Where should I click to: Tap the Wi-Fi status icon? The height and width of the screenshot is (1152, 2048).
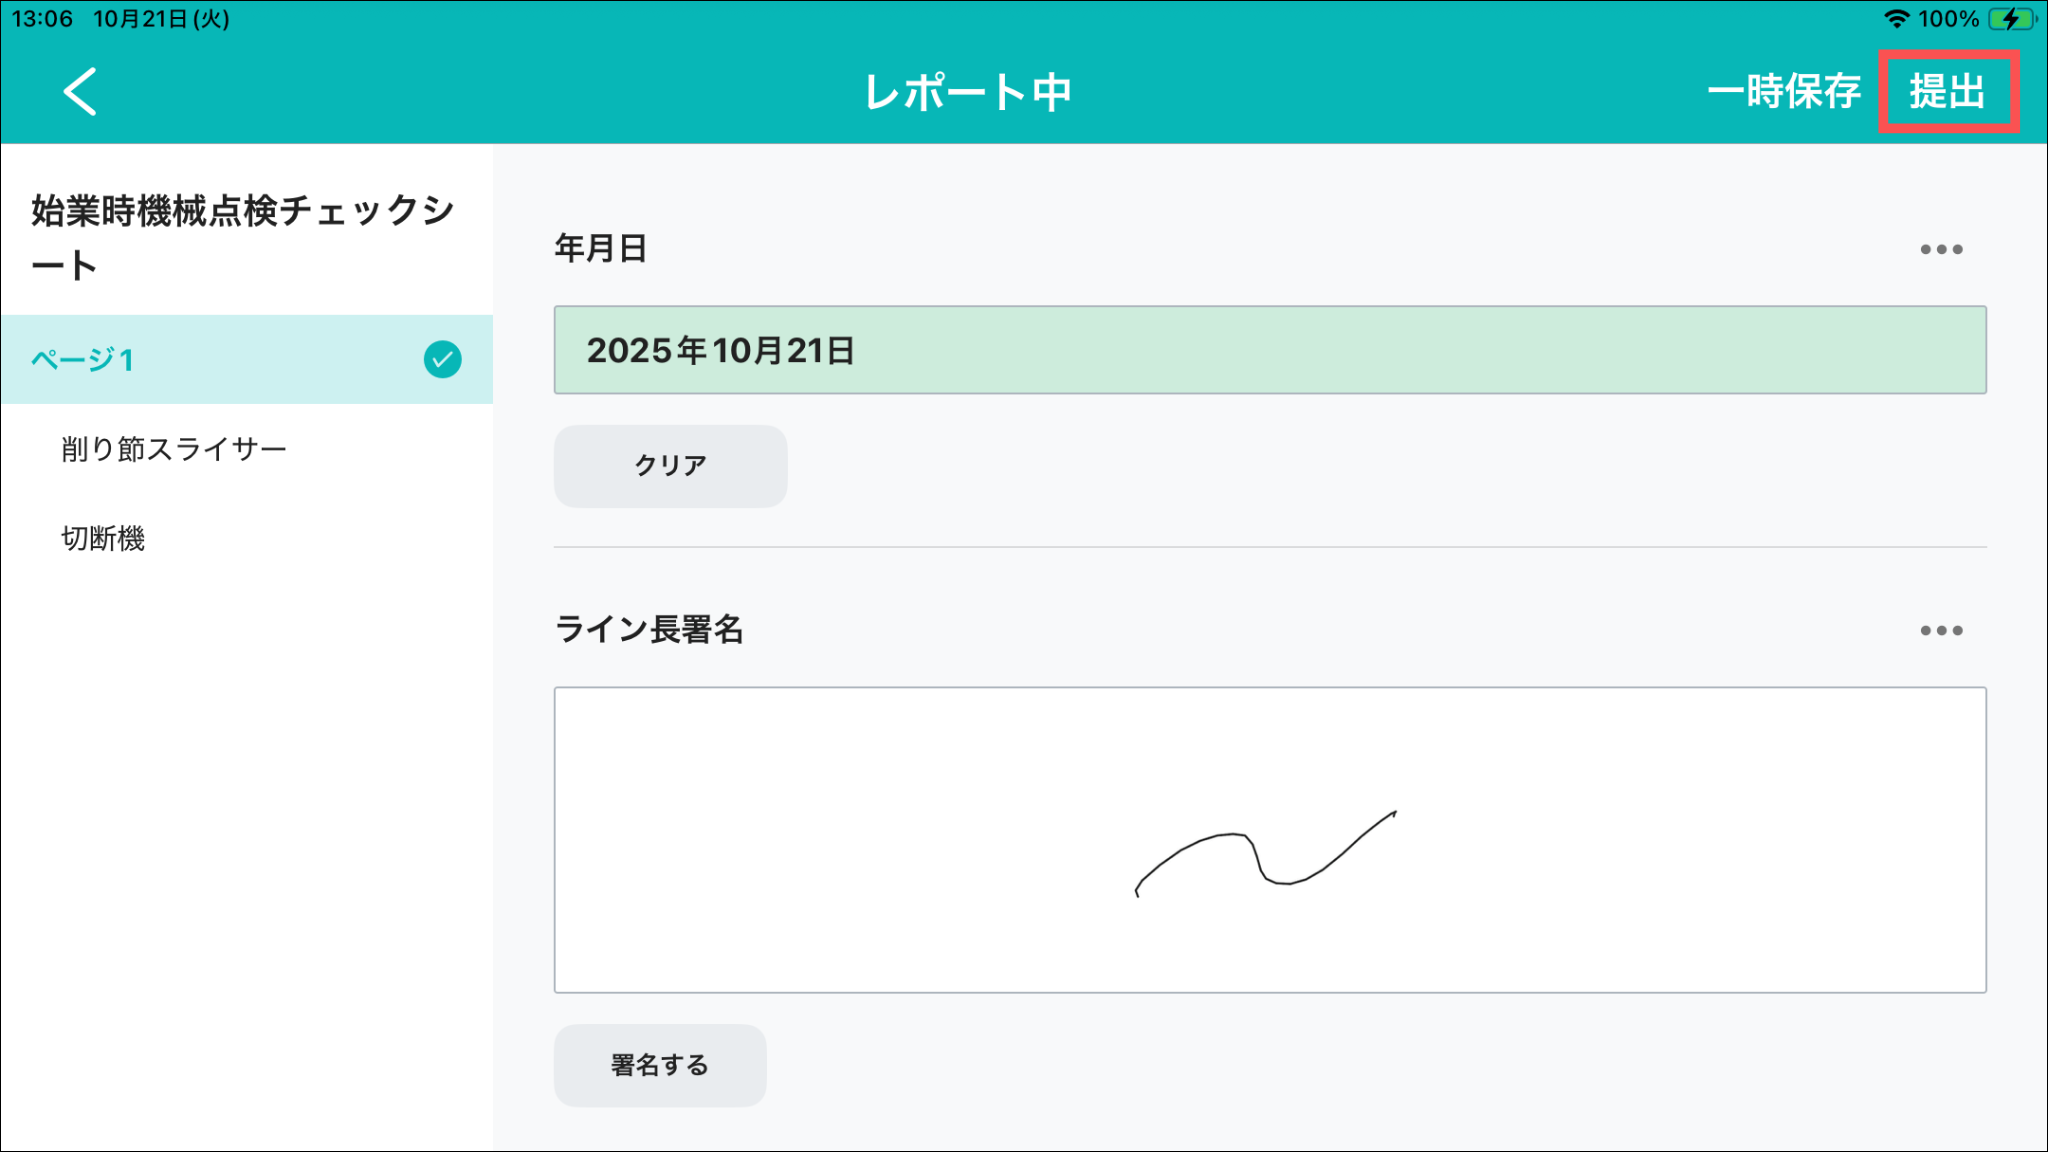tap(1895, 19)
